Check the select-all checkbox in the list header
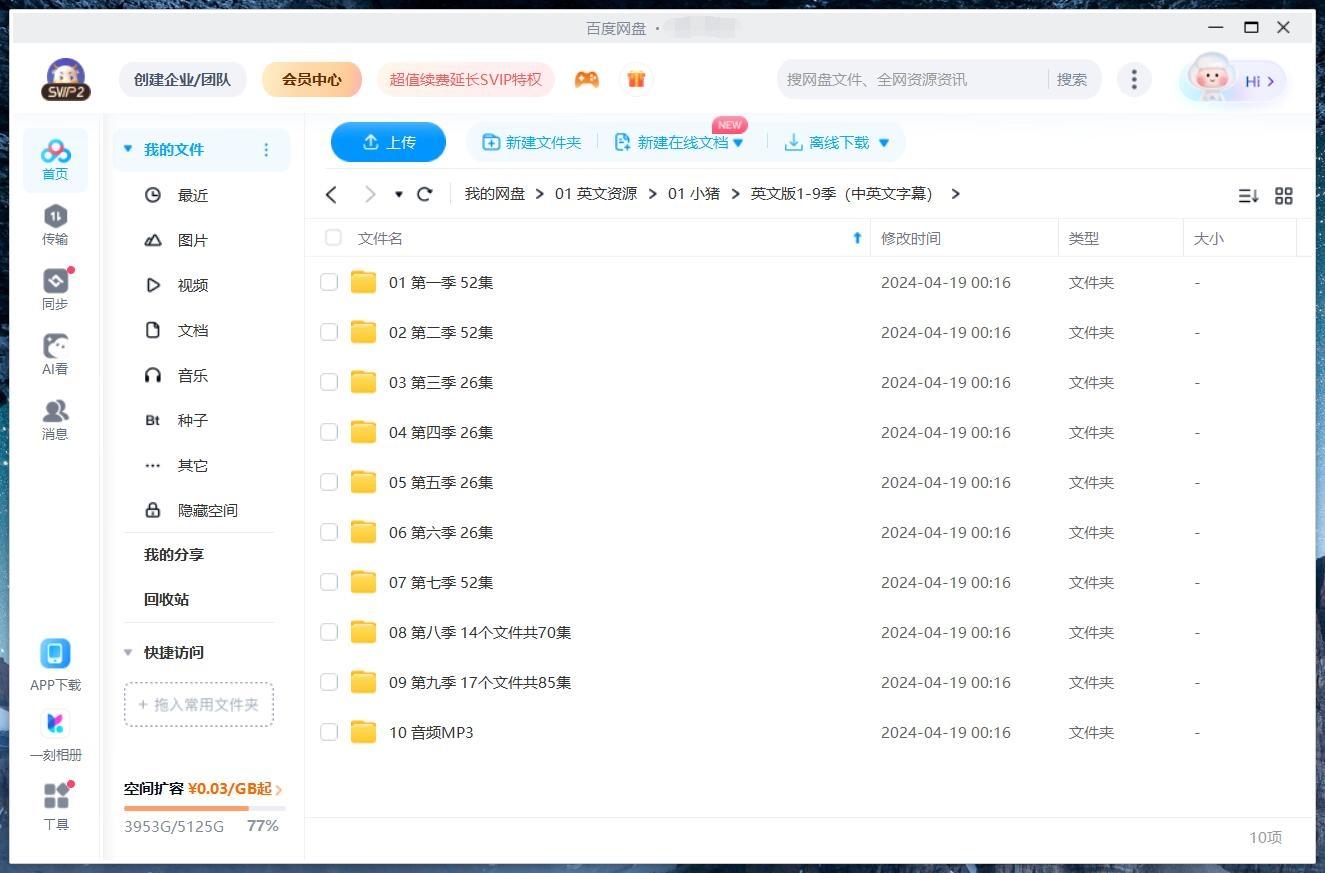Viewport: 1325px width, 873px height. tap(333, 238)
